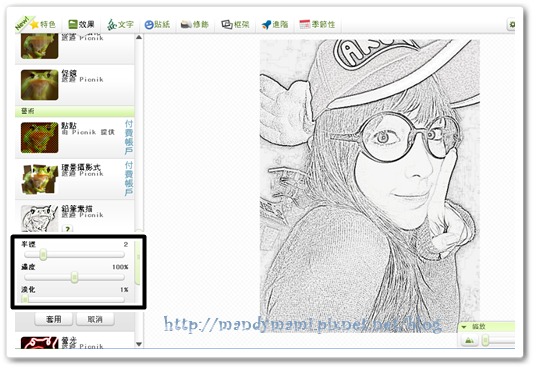Click the 濃度 strength slider handle

pos(74,277)
